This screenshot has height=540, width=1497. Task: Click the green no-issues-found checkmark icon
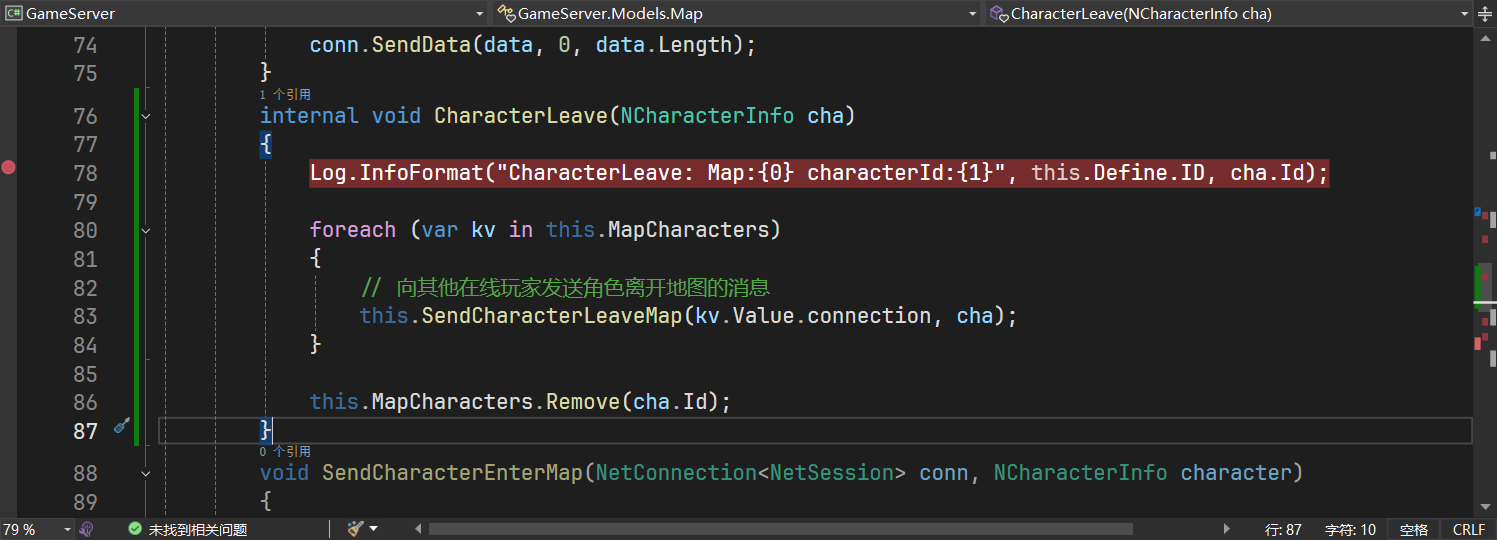coord(135,530)
